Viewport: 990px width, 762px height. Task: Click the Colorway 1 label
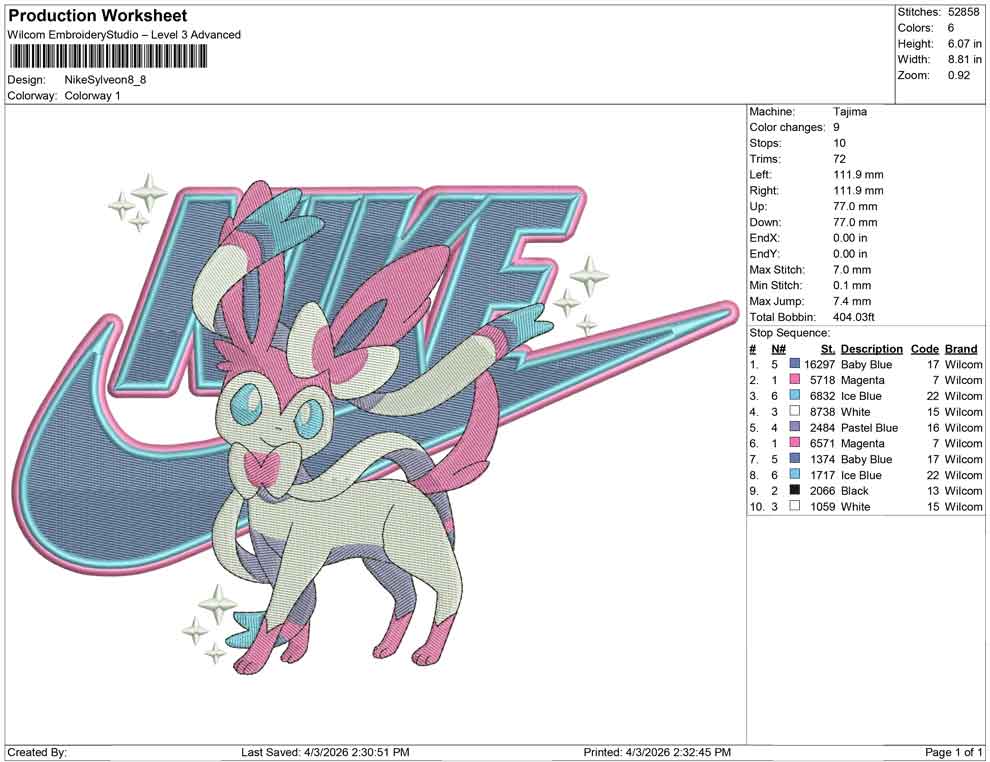point(95,96)
